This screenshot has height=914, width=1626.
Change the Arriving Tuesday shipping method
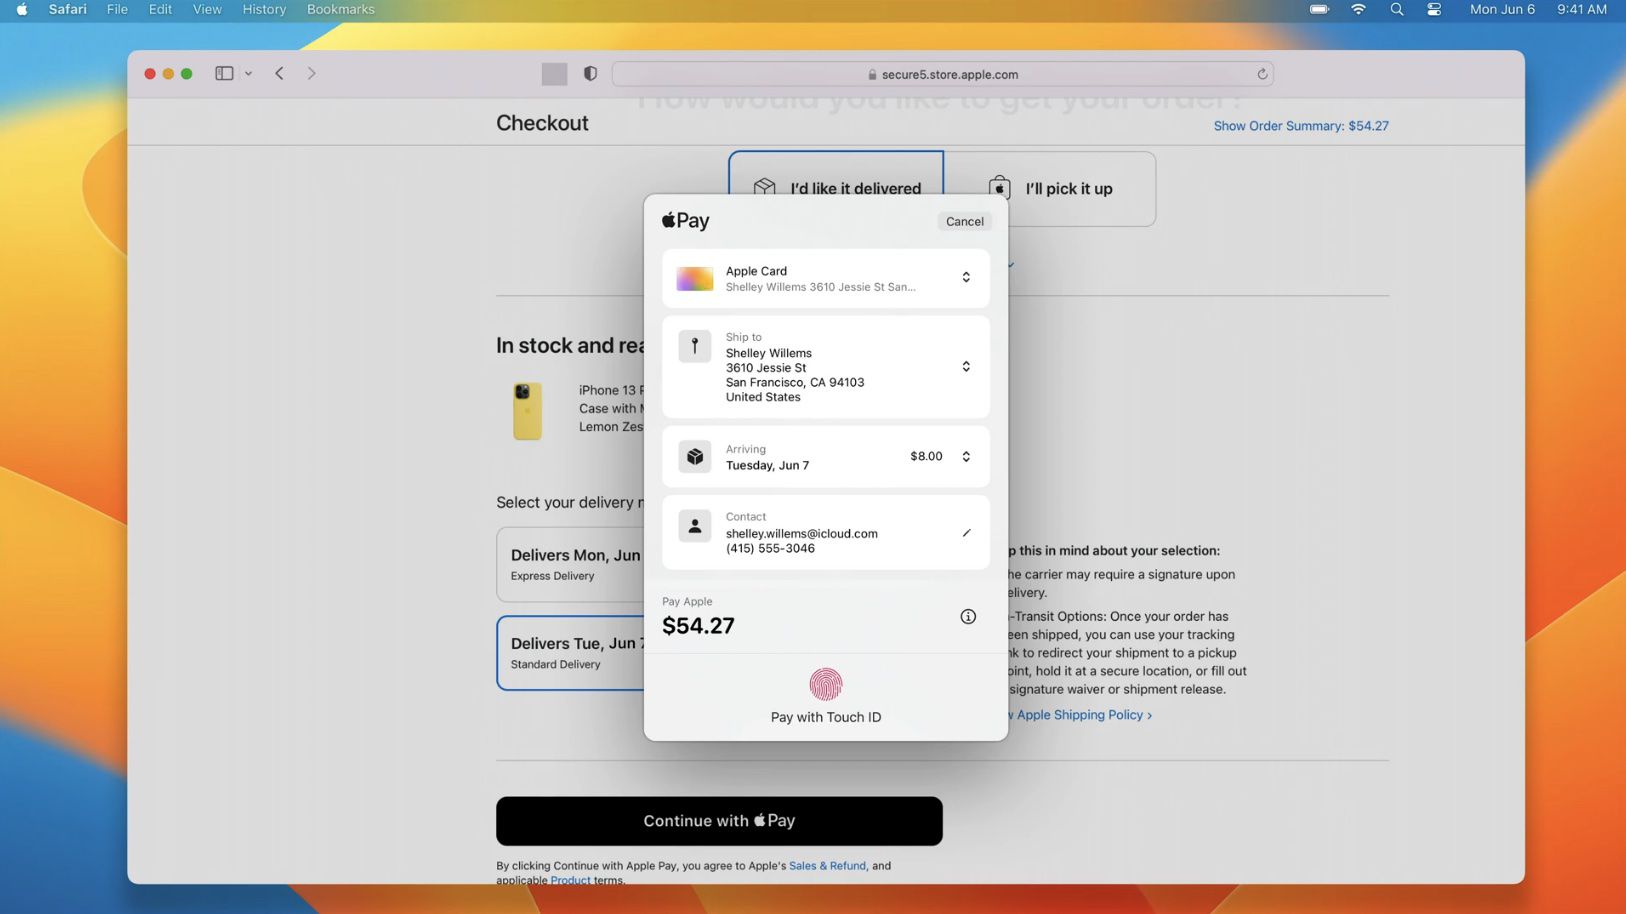(x=826, y=457)
